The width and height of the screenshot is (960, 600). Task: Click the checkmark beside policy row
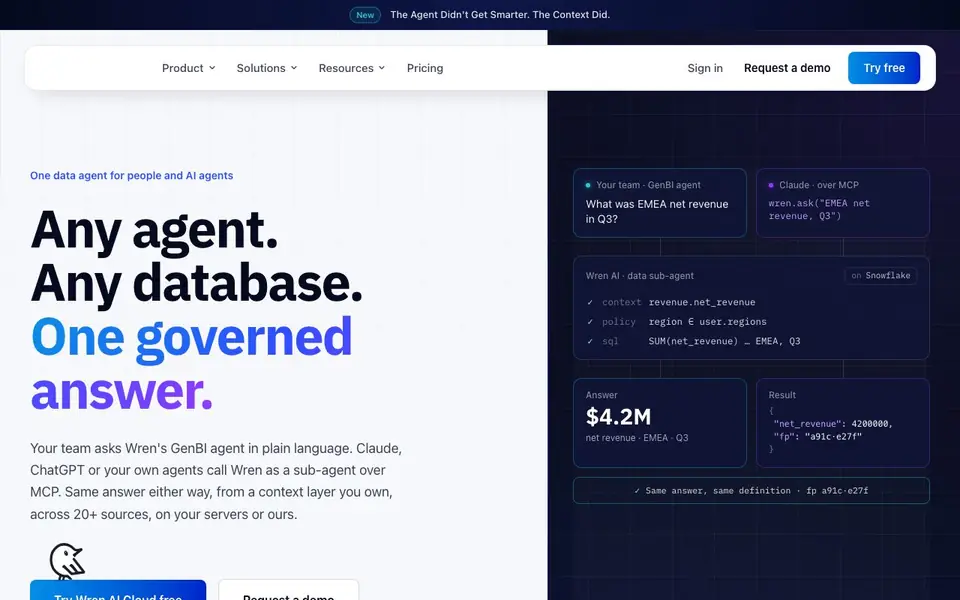(x=590, y=322)
